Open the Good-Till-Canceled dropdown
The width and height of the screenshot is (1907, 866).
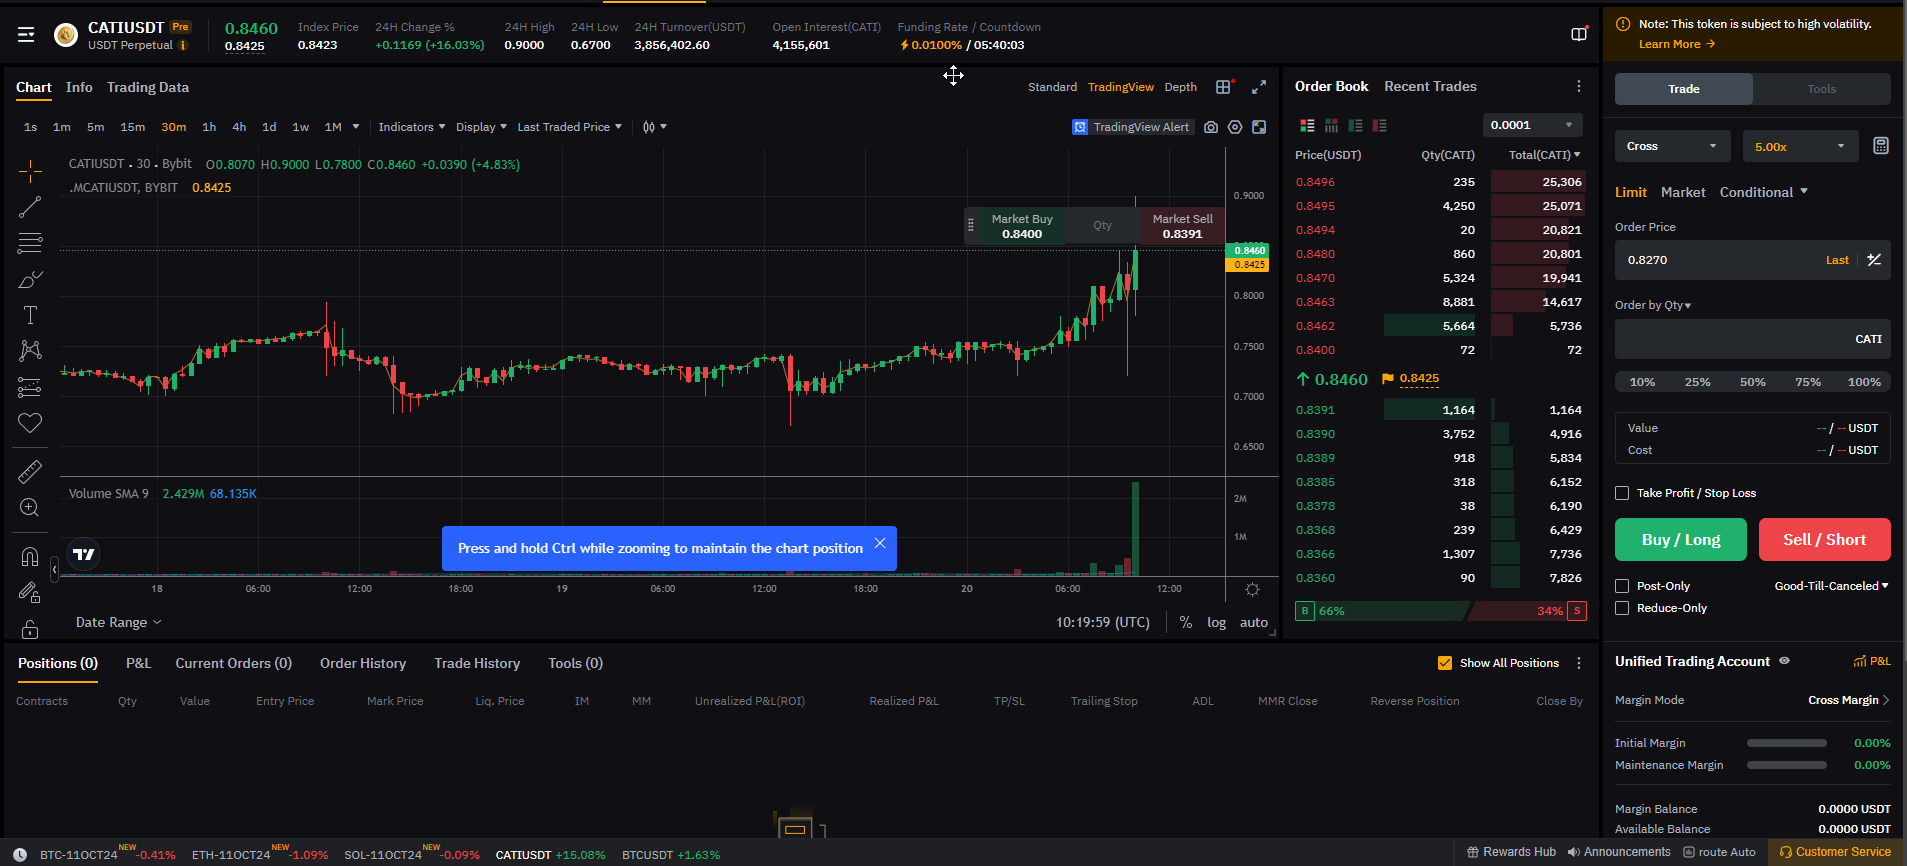1830,586
